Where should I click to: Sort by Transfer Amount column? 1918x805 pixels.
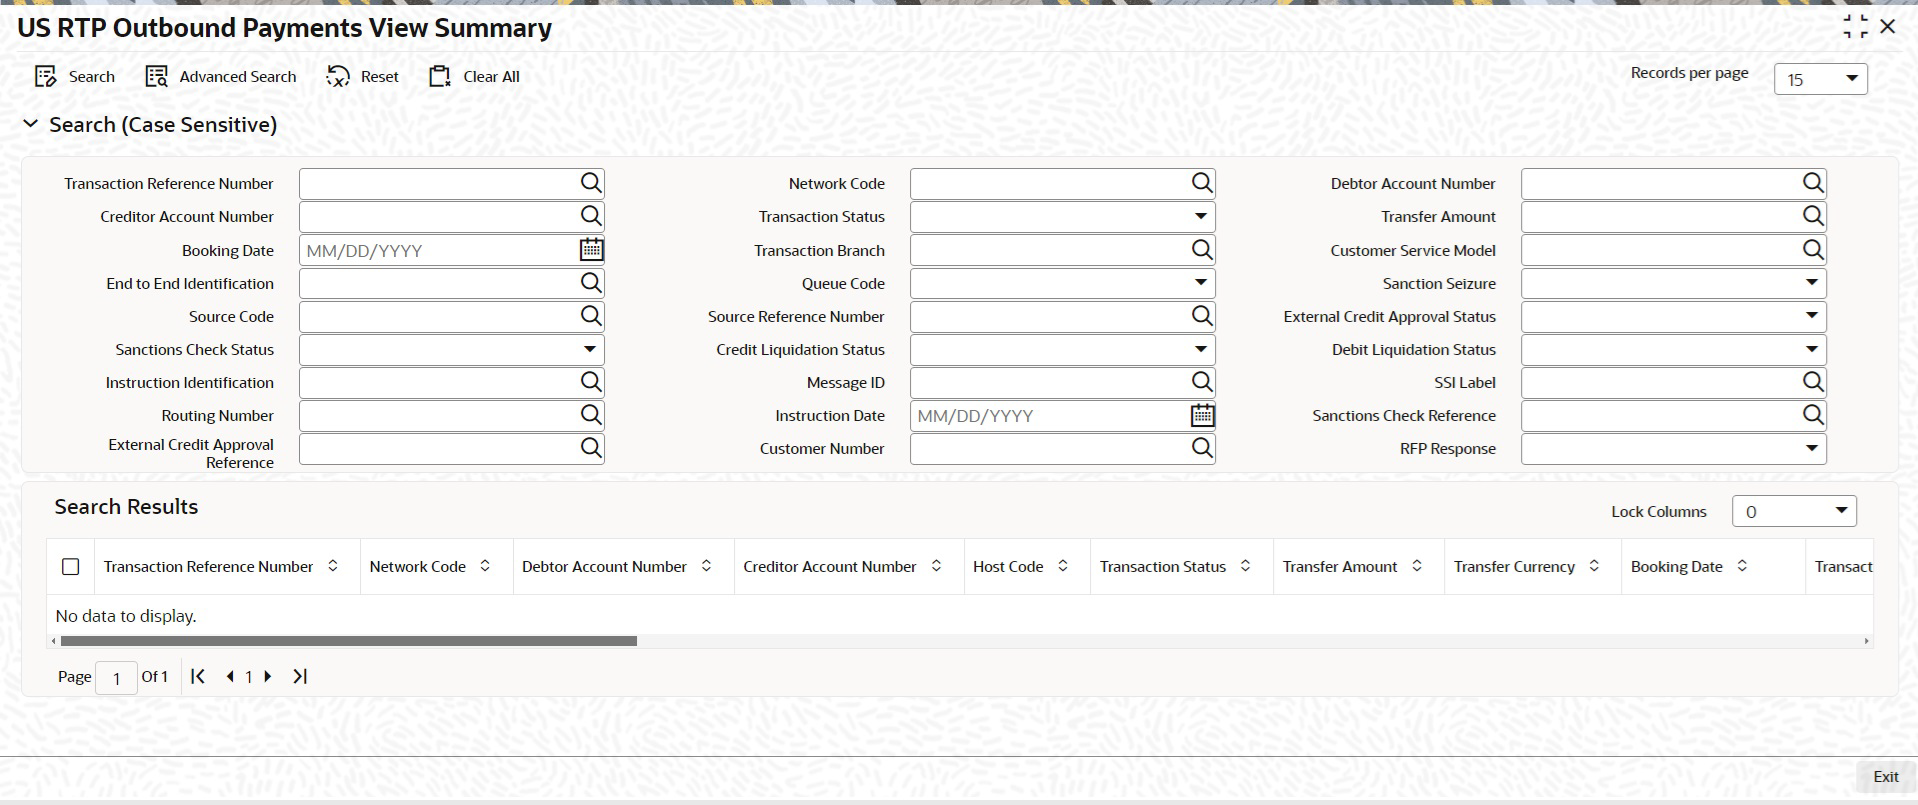coord(1417,566)
